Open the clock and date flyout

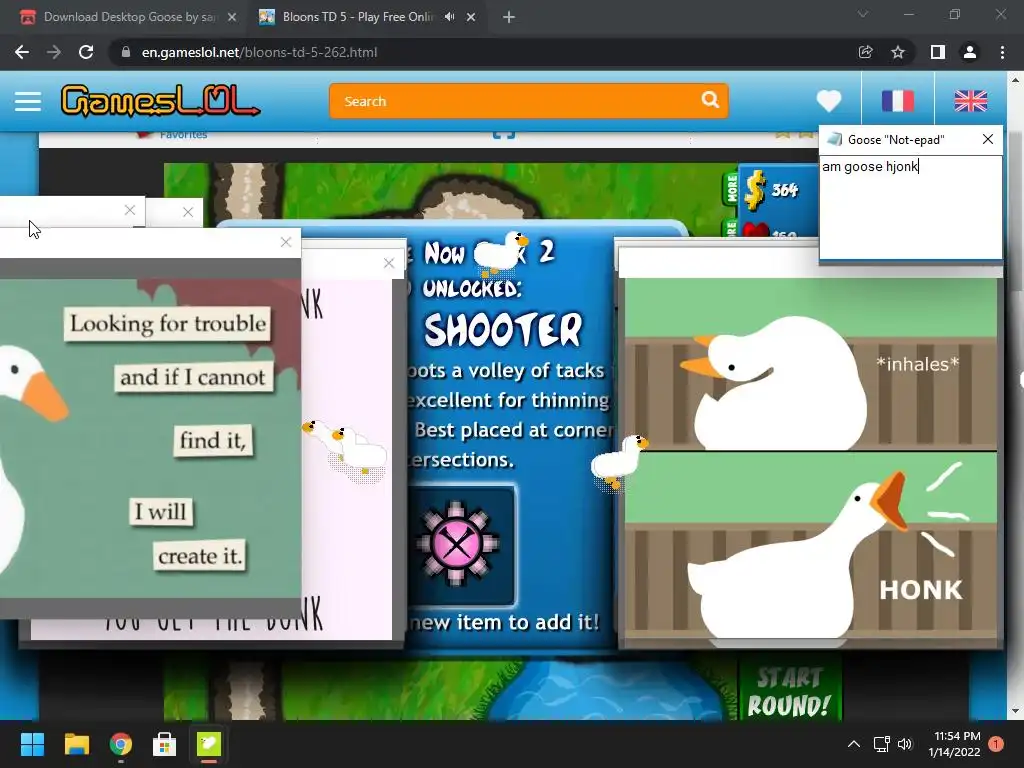tap(955, 744)
